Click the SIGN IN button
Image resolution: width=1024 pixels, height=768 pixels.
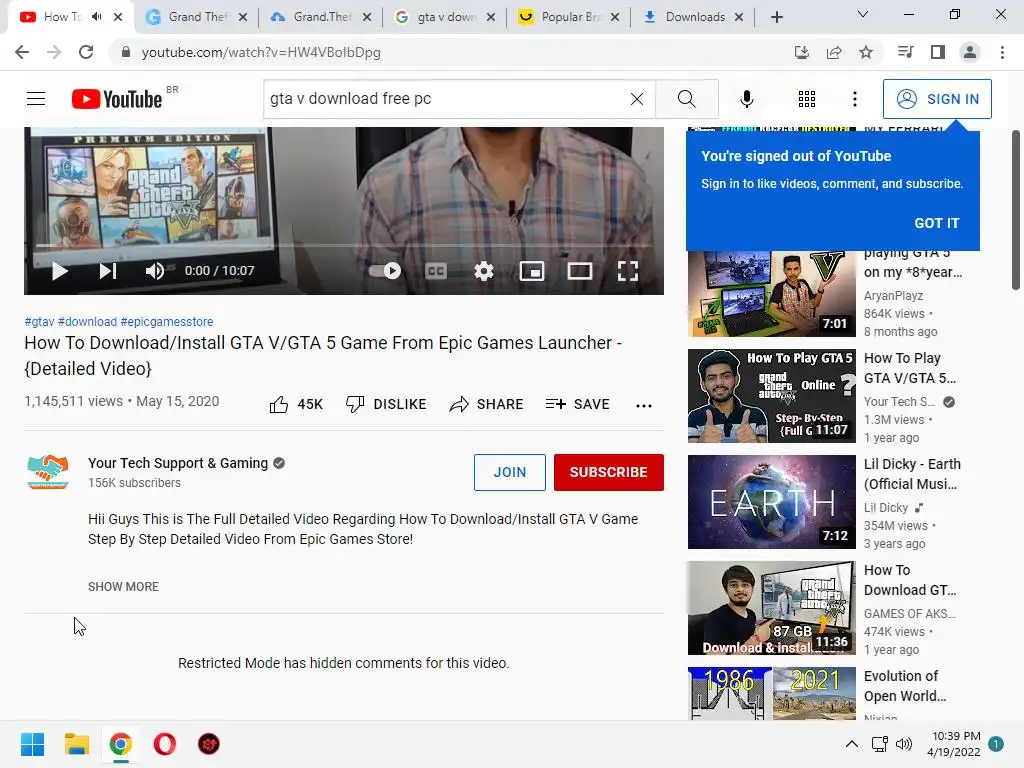pos(937,99)
